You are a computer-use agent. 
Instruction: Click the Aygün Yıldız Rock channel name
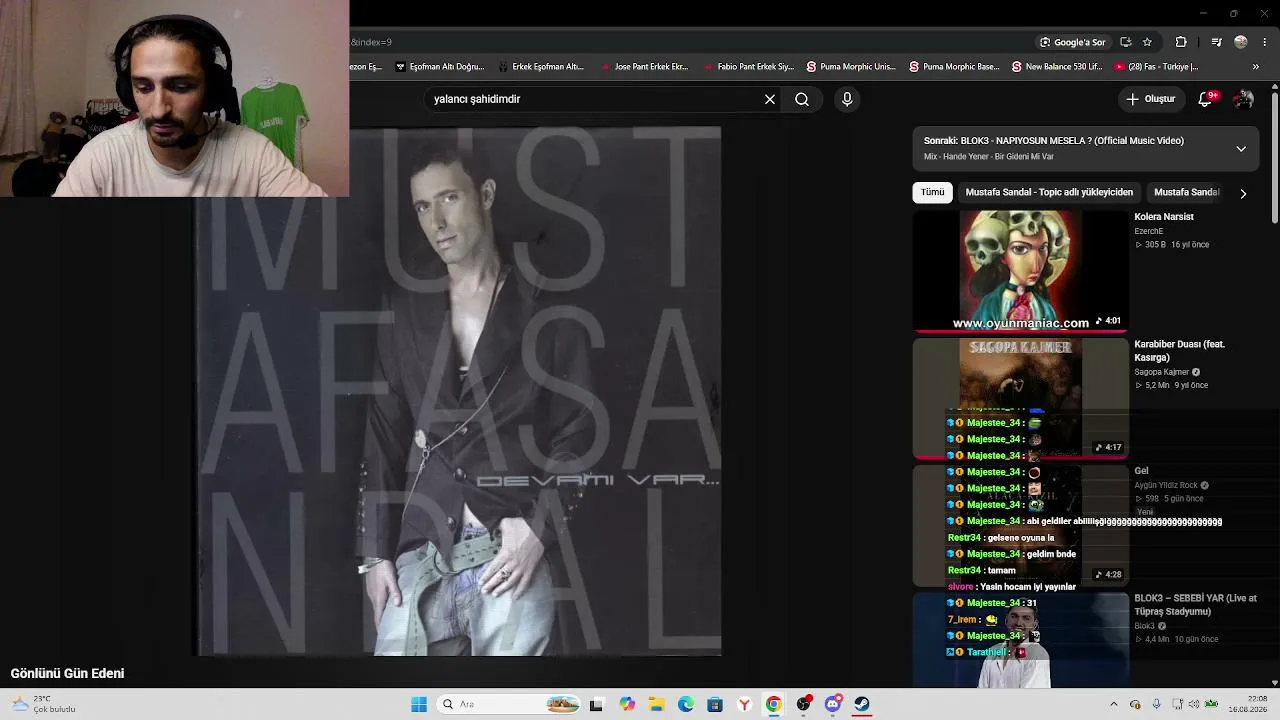pyautogui.click(x=1166, y=486)
